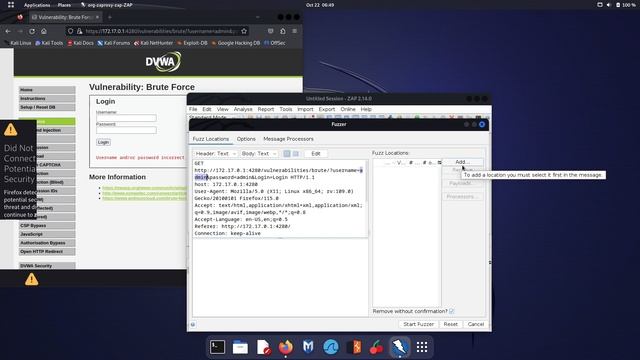640x360 pixels.
Task: Open Terminal from the dock
Action: point(217,347)
